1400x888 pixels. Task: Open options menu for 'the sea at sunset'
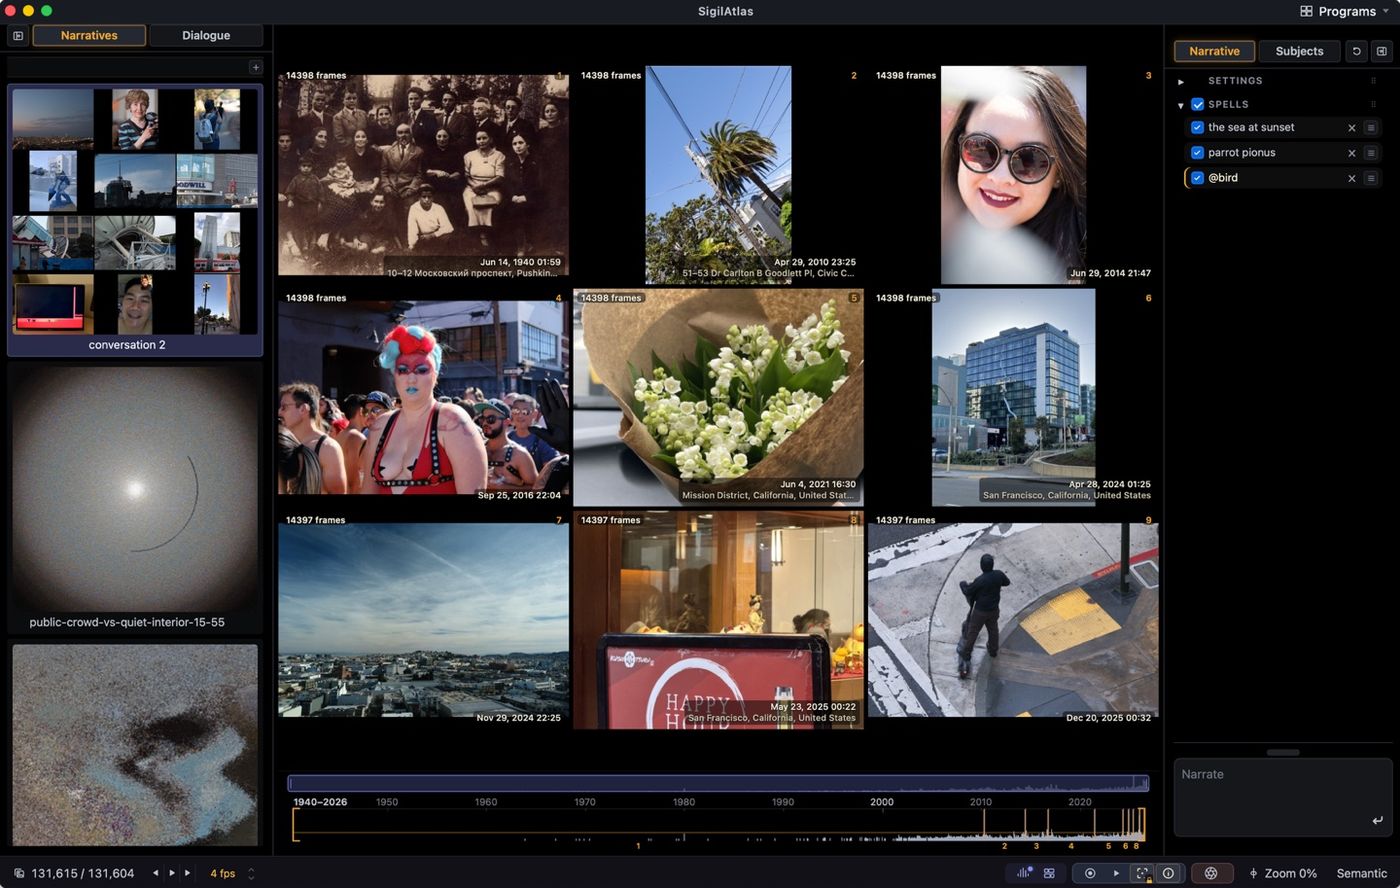pos(1371,128)
